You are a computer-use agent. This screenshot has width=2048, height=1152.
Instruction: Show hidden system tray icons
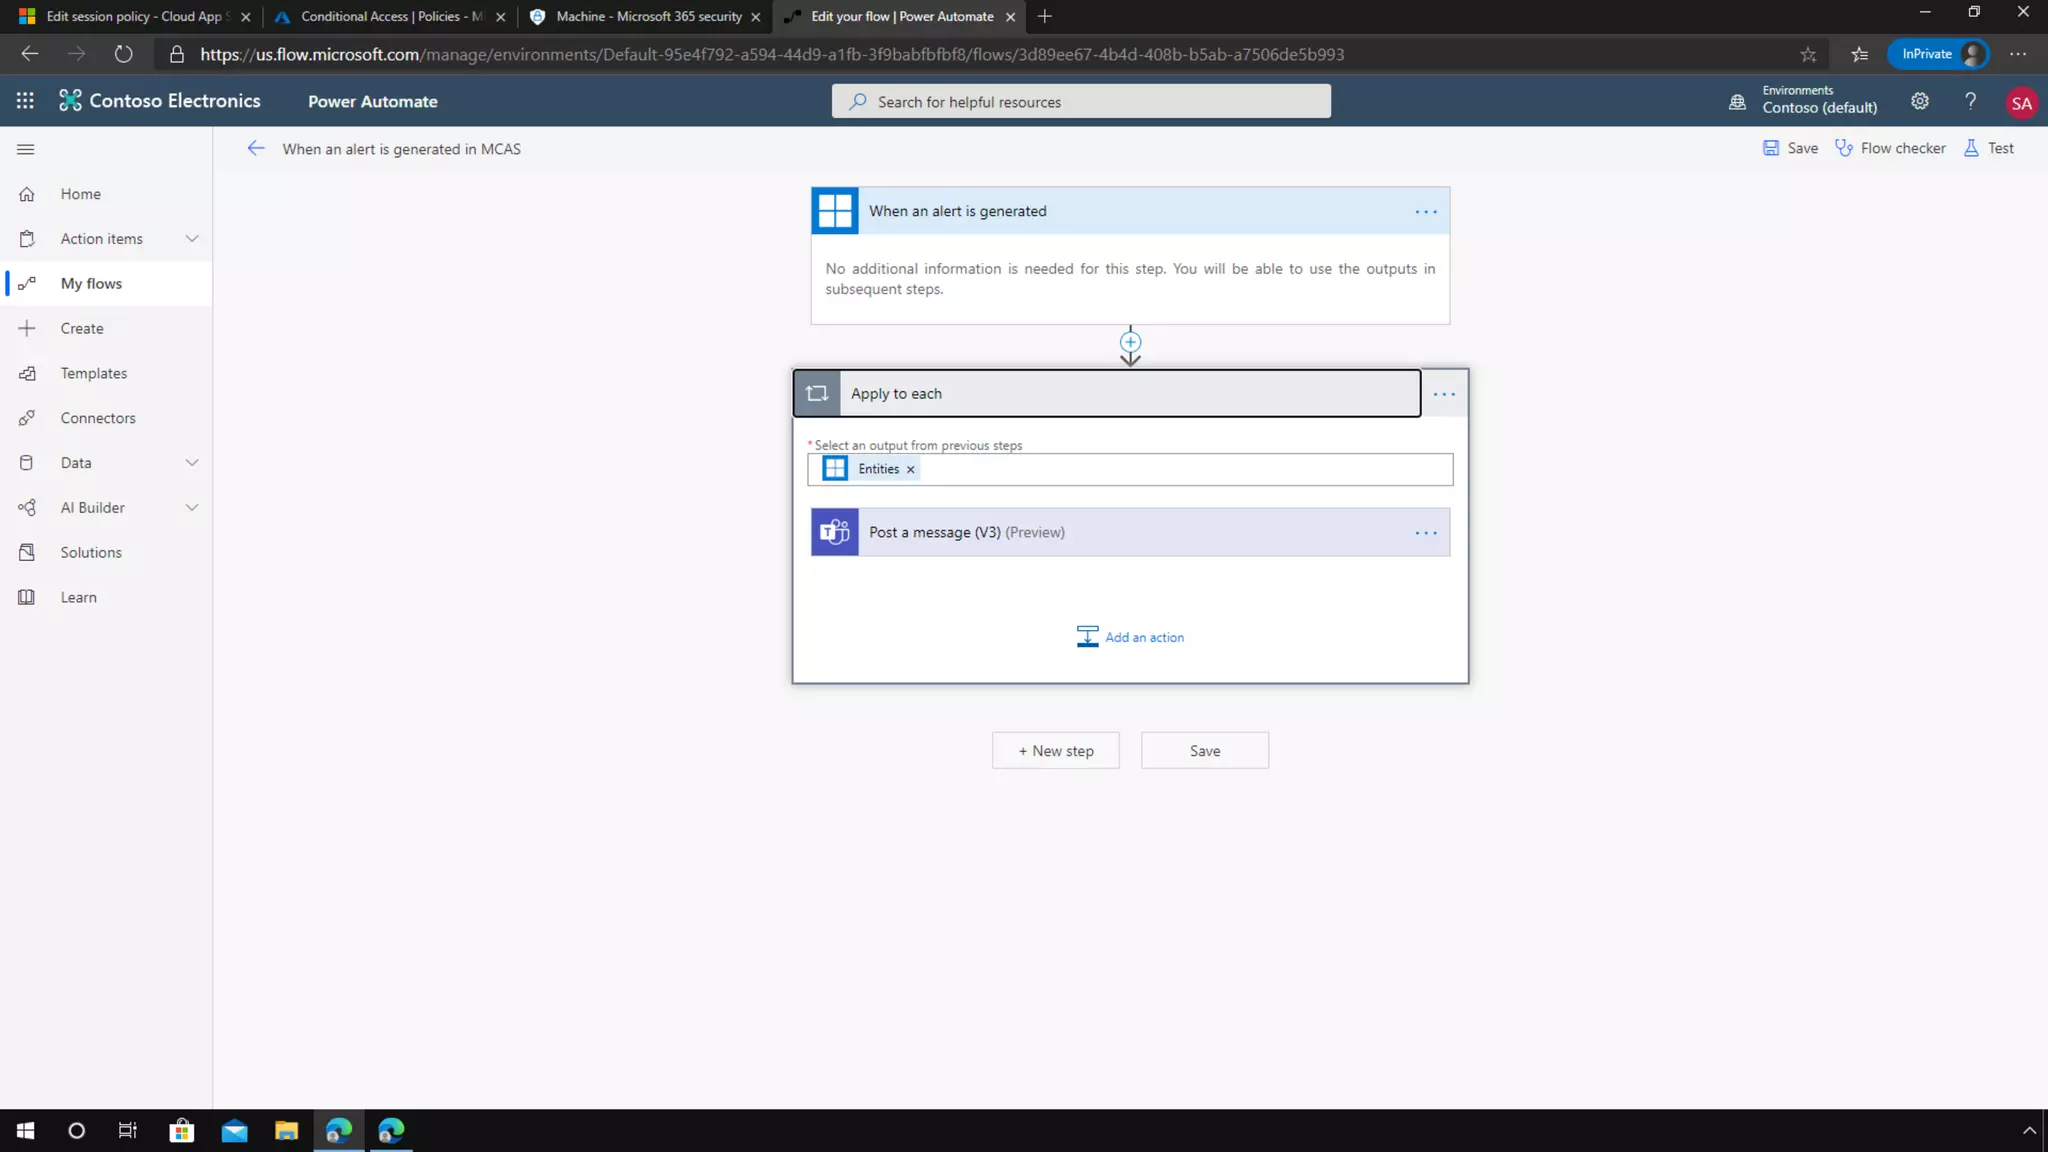click(x=2029, y=1130)
